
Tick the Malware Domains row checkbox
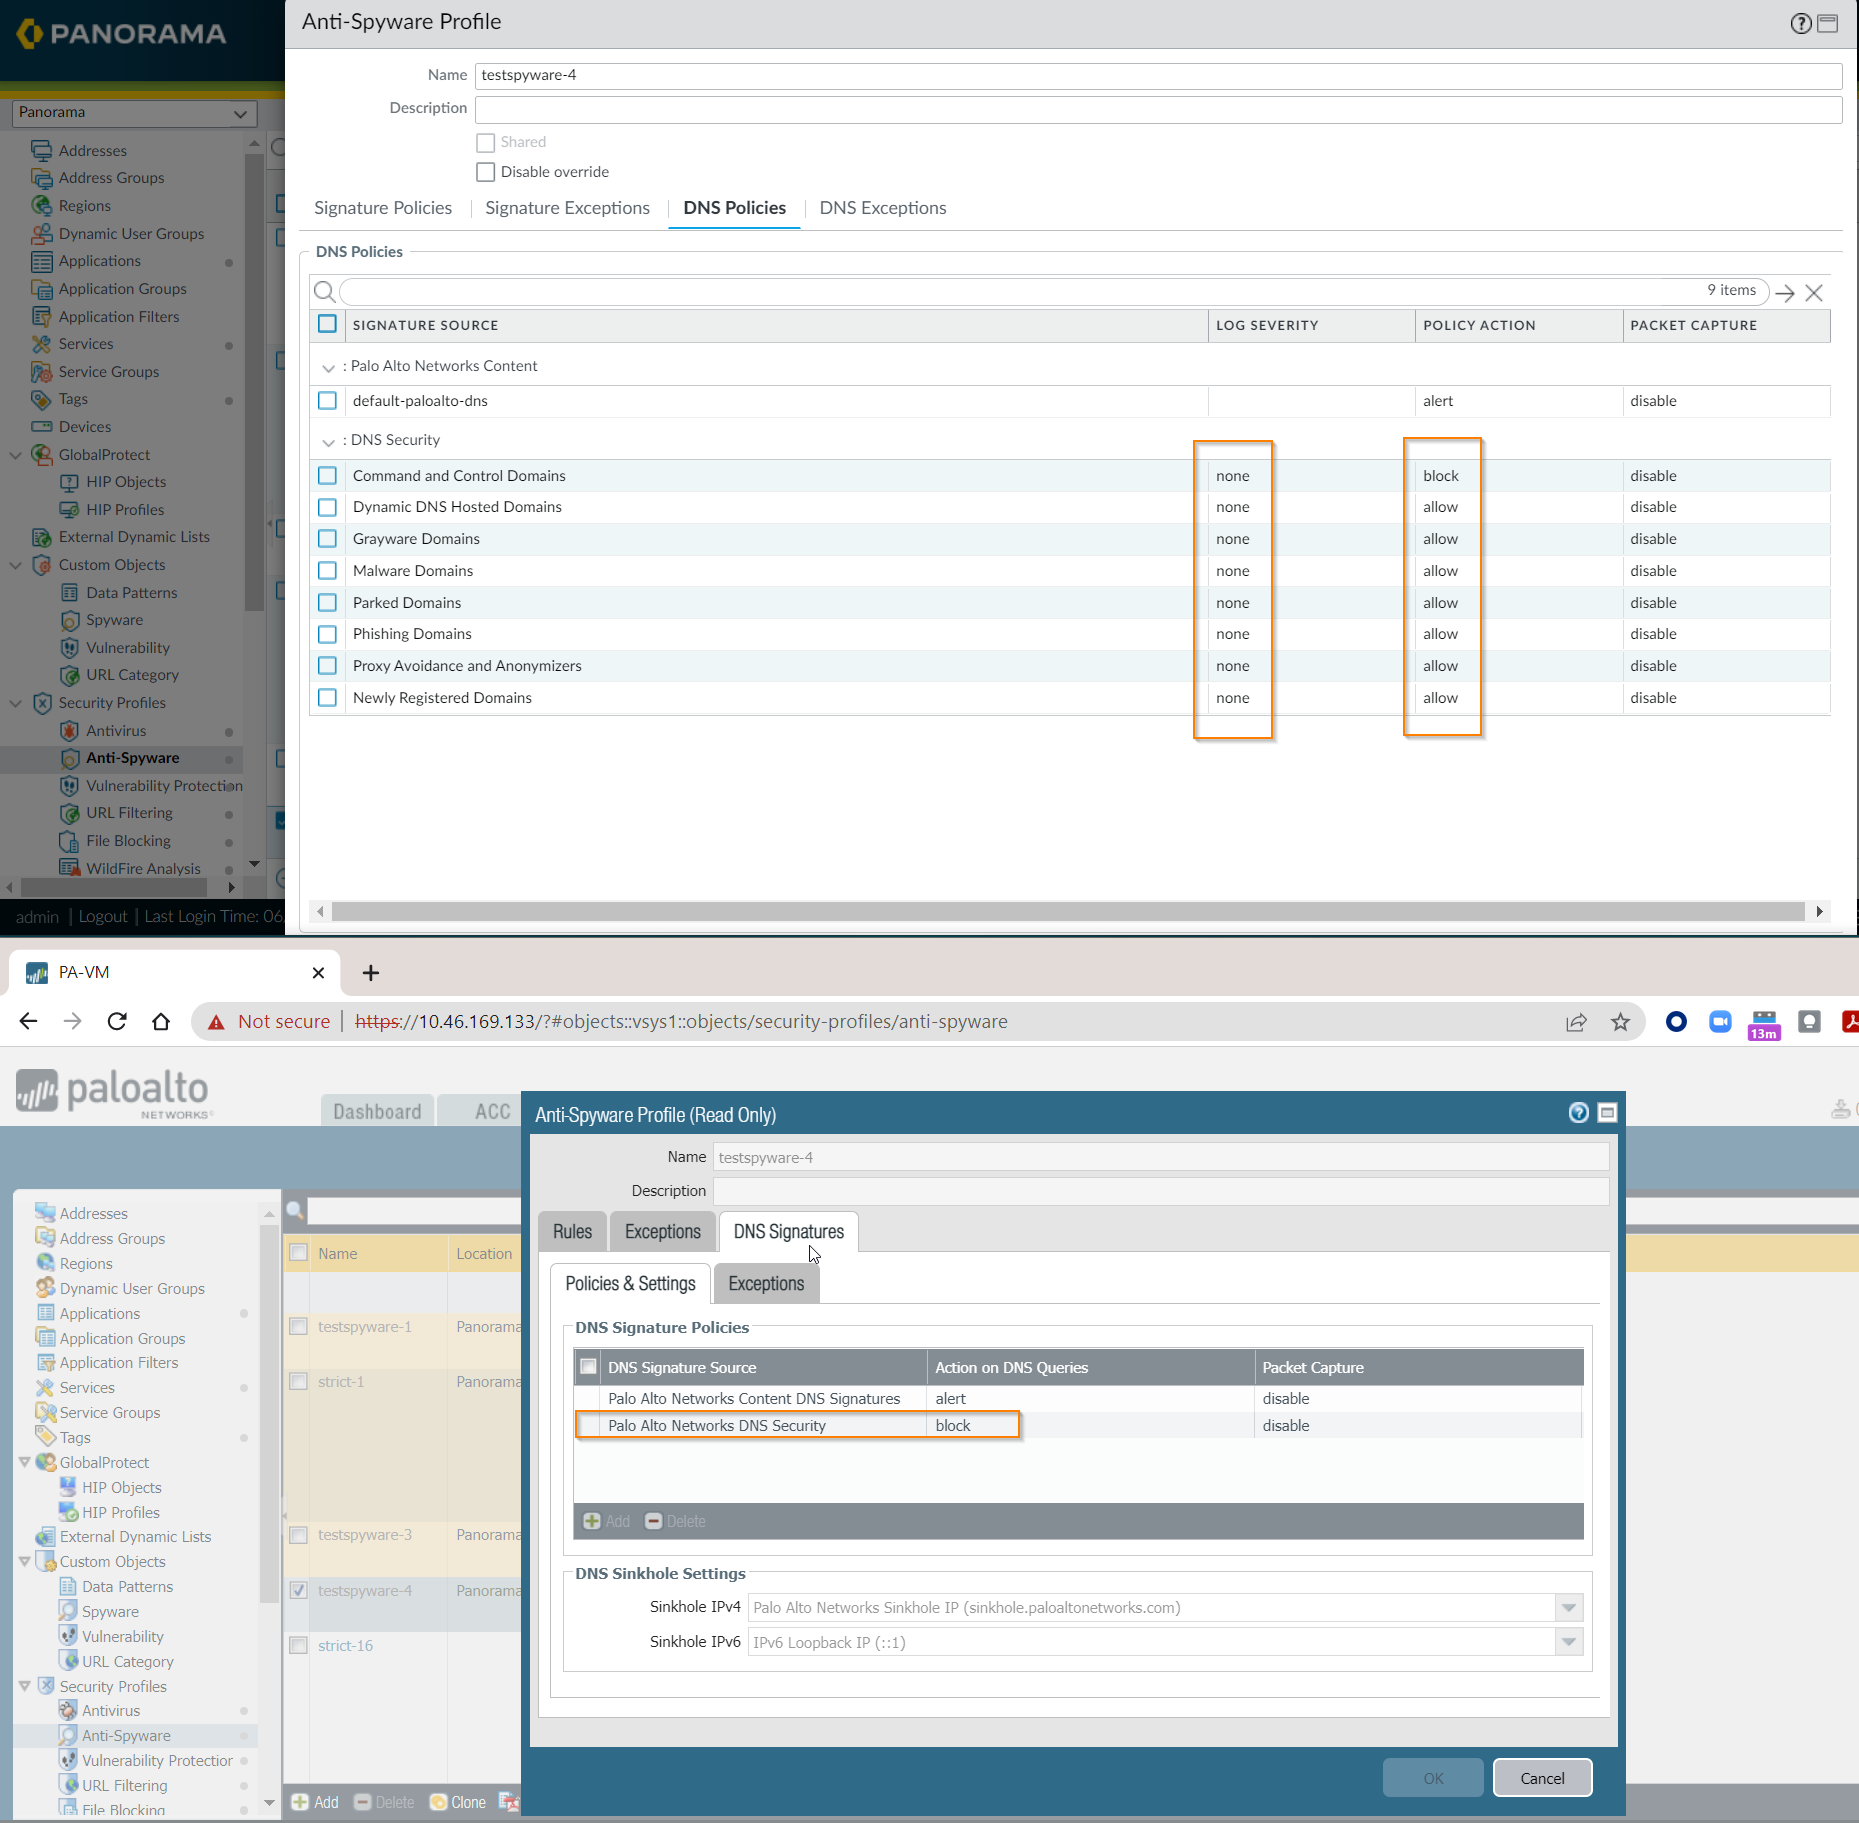327,571
